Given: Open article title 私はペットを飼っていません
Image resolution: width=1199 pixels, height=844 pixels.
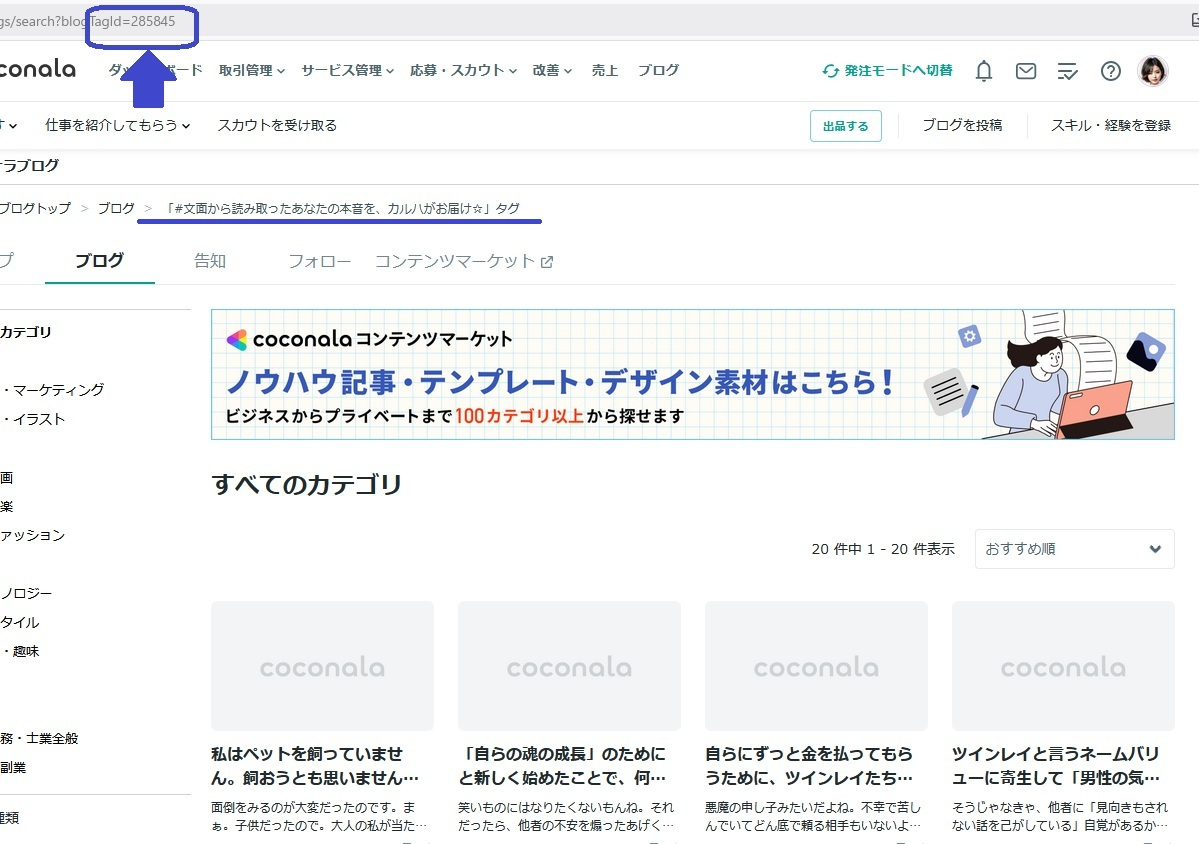Looking at the screenshot, I should [x=315, y=766].
